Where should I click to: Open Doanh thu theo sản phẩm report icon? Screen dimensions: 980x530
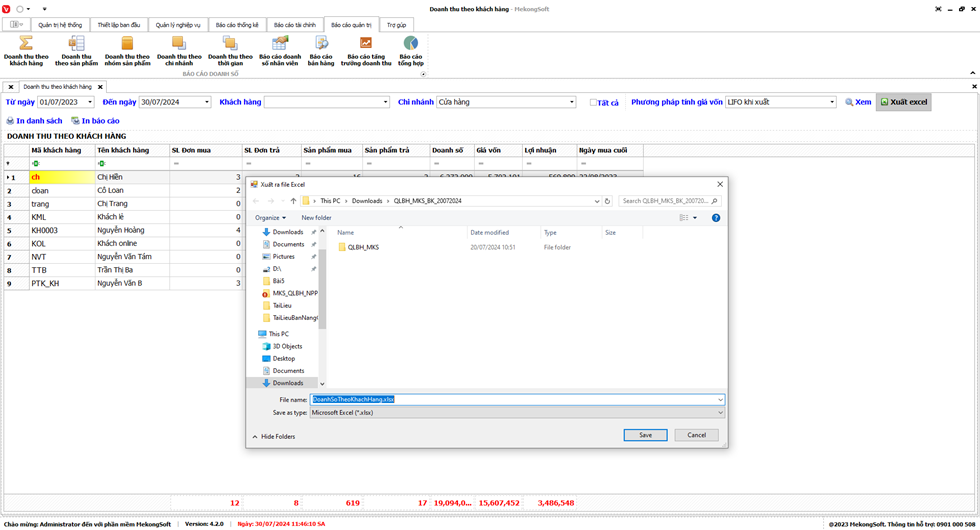click(76, 43)
